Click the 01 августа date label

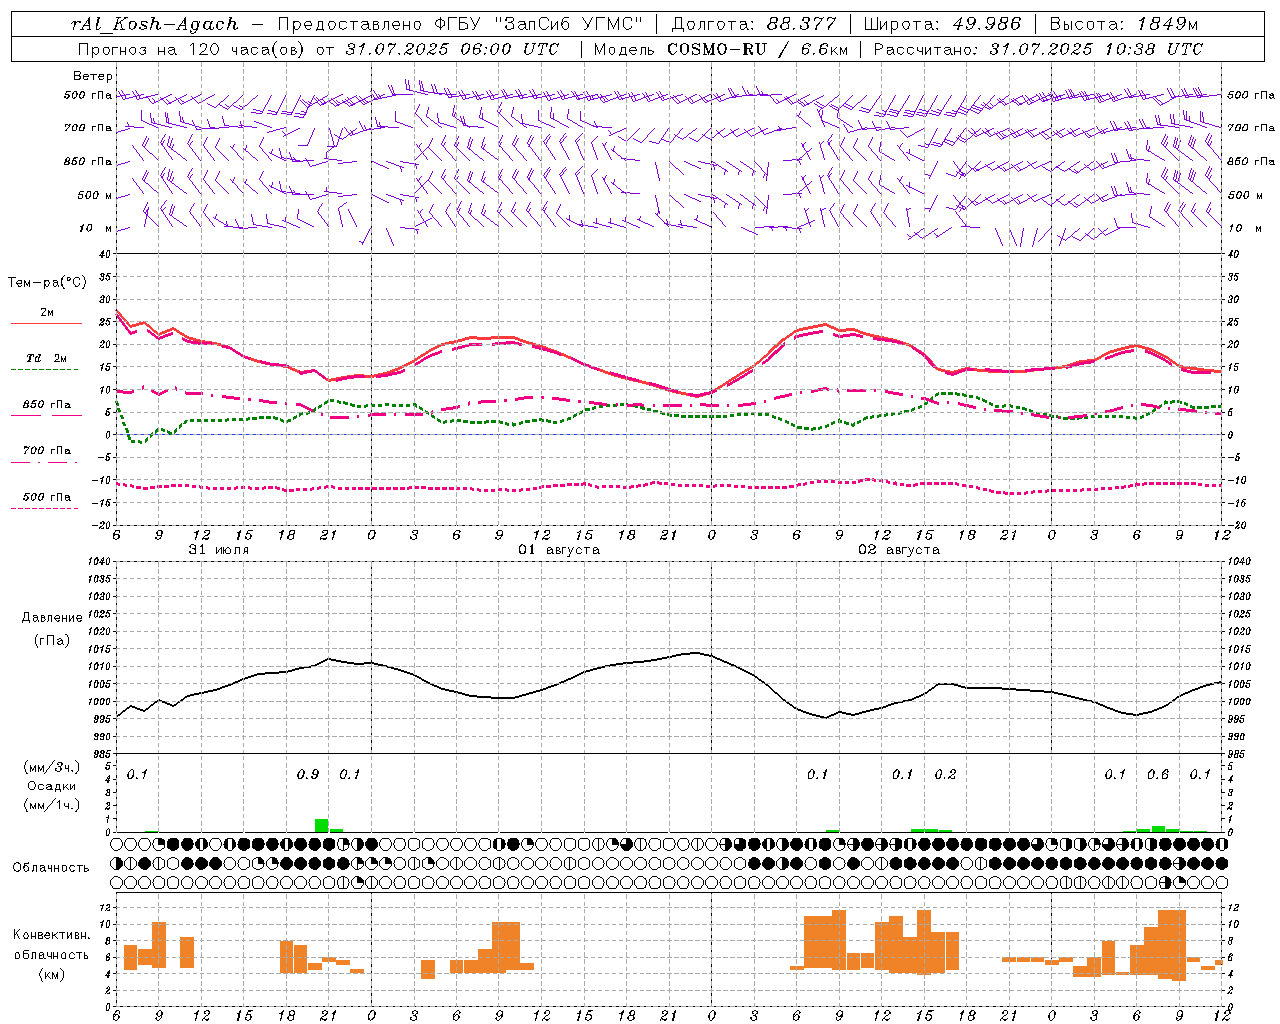coord(559,550)
